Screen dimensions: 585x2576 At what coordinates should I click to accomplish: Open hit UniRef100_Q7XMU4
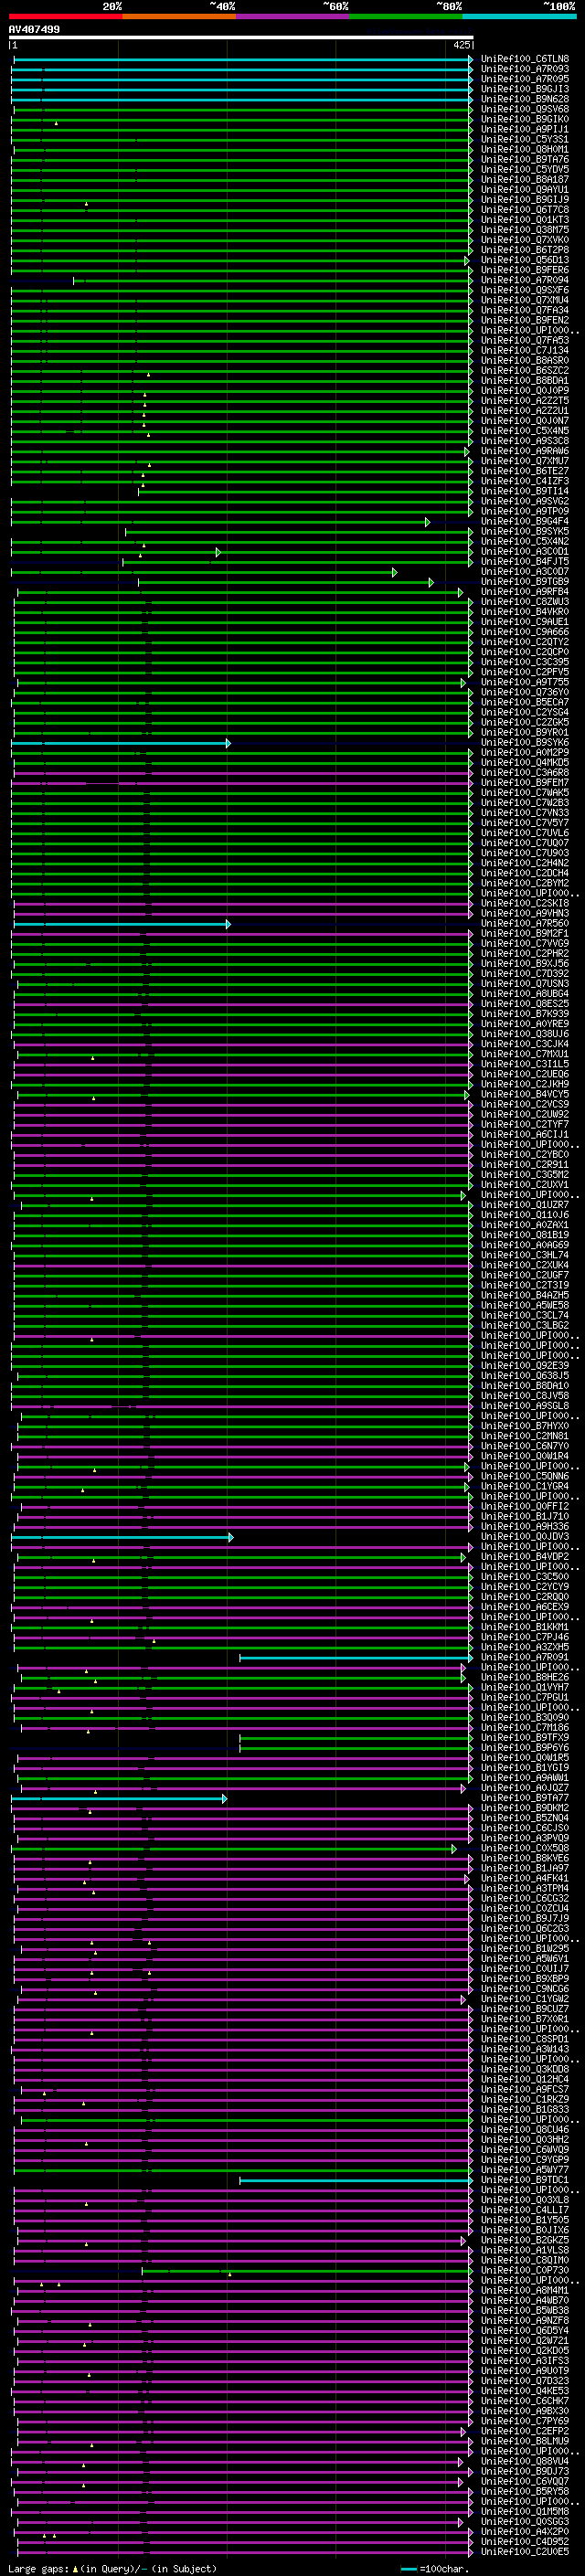pyautogui.click(x=525, y=300)
